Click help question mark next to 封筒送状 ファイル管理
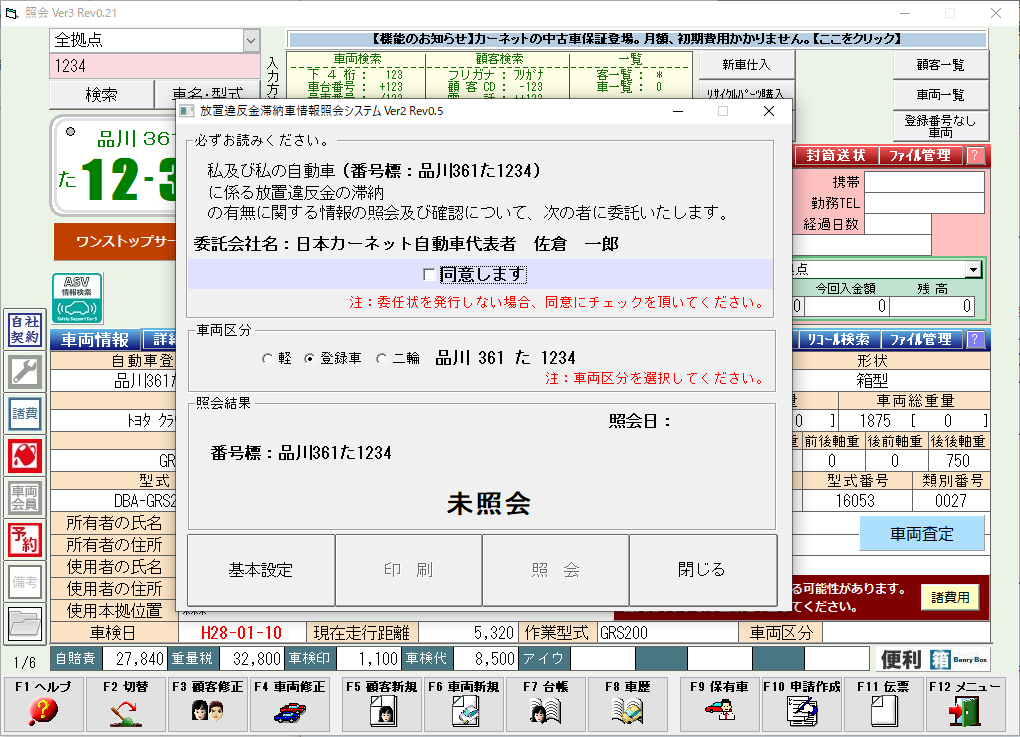Image resolution: width=1020 pixels, height=737 pixels. click(x=974, y=155)
